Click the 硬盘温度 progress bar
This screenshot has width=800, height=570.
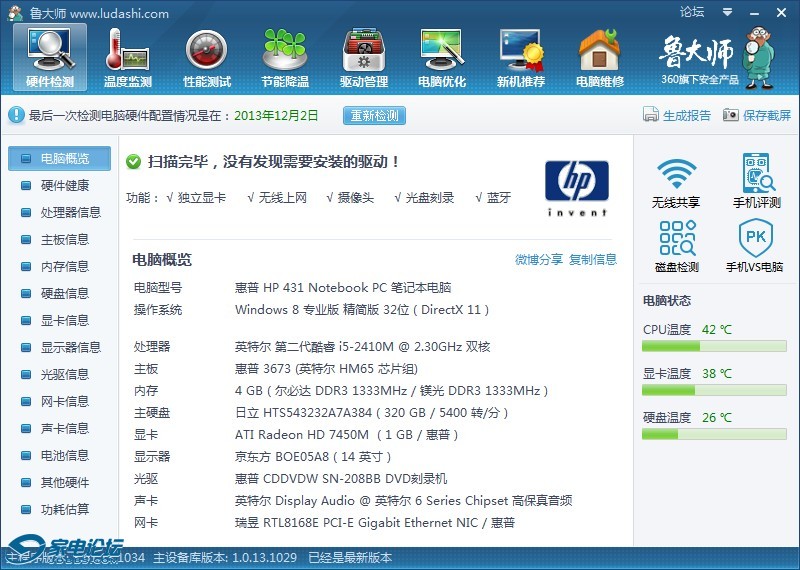pyautogui.click(x=714, y=434)
